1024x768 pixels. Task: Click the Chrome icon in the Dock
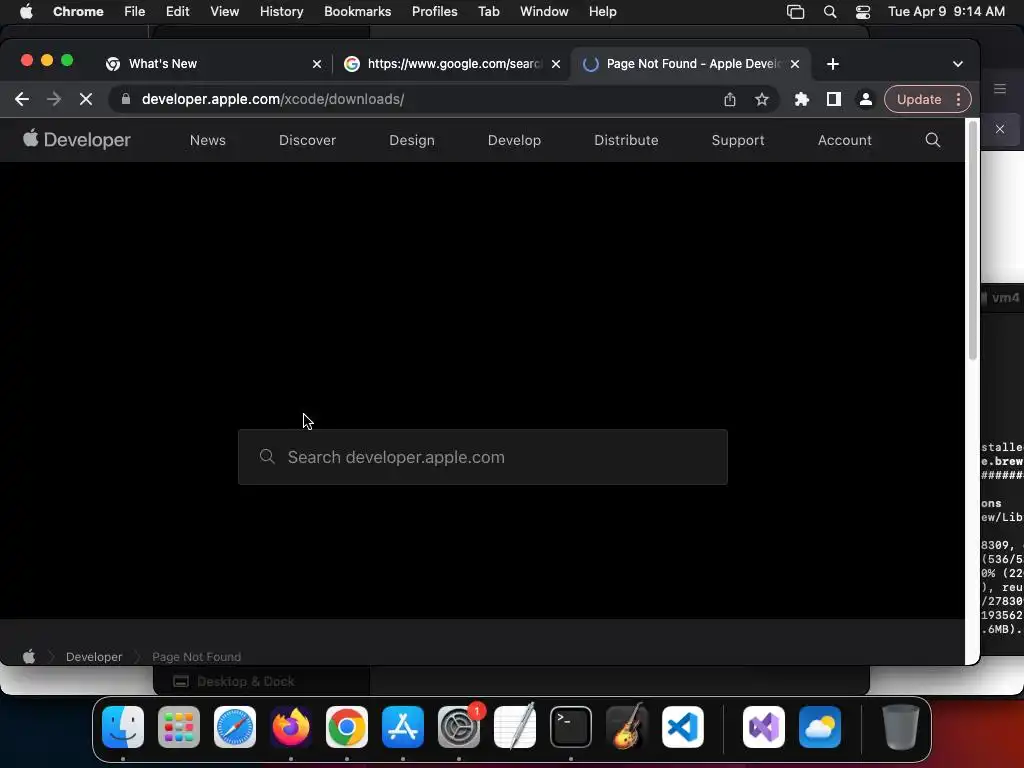click(x=347, y=727)
